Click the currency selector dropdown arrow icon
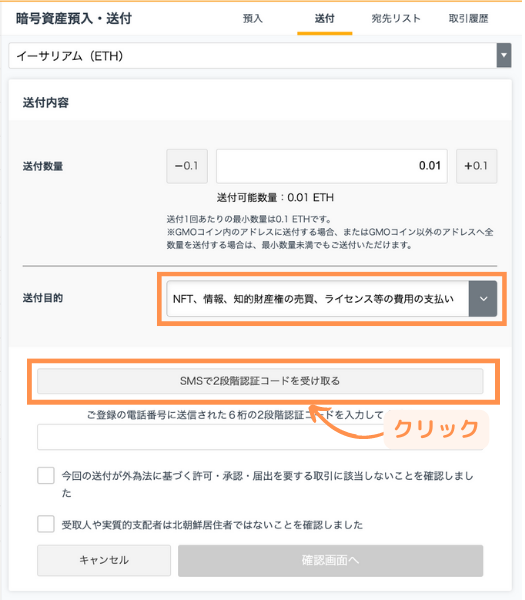 tap(506, 55)
